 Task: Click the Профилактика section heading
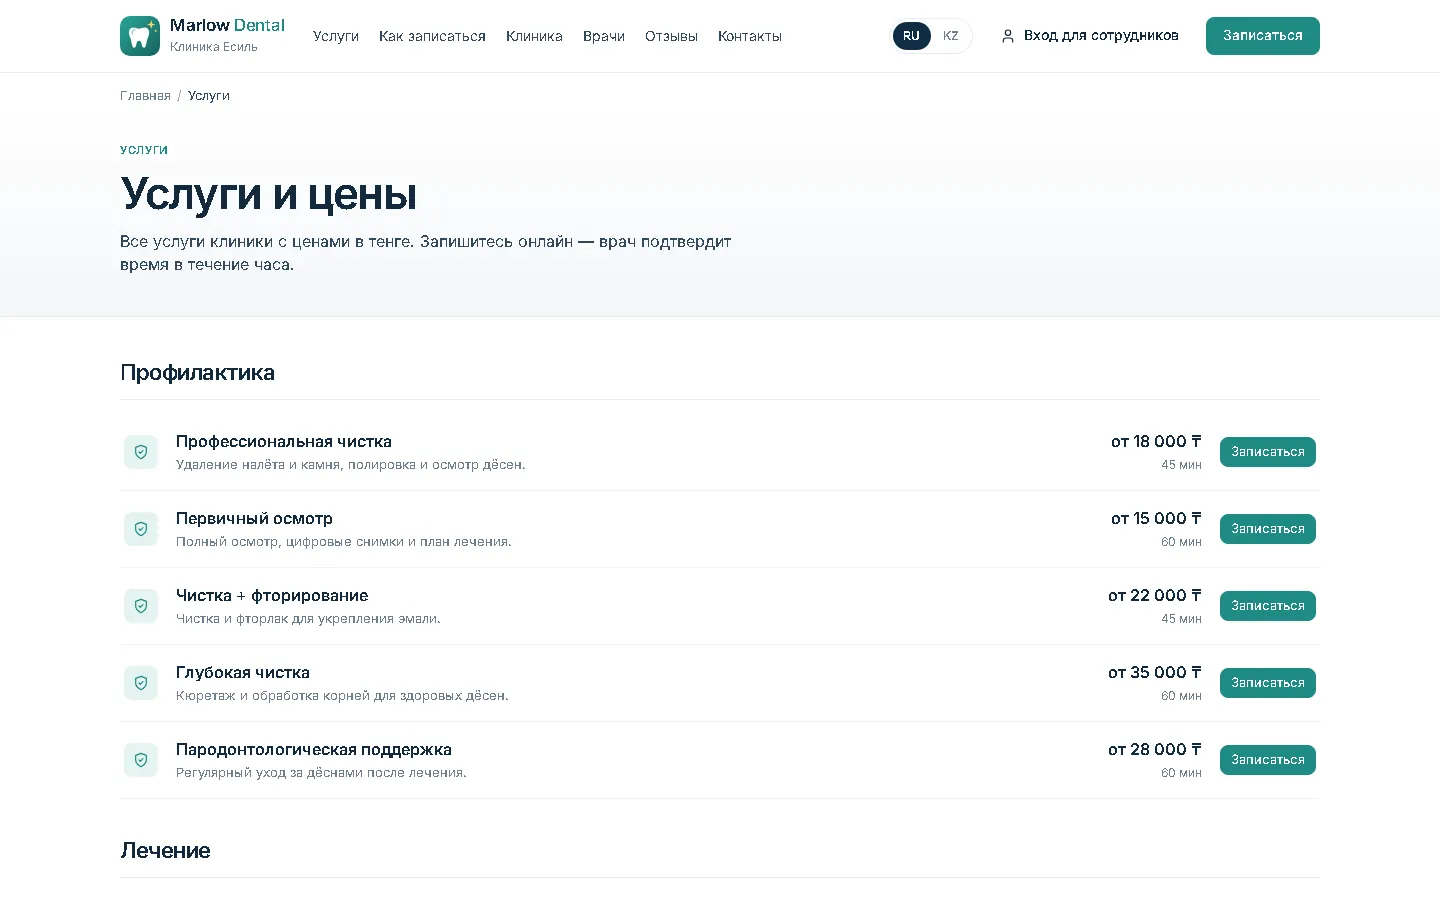[x=197, y=373]
